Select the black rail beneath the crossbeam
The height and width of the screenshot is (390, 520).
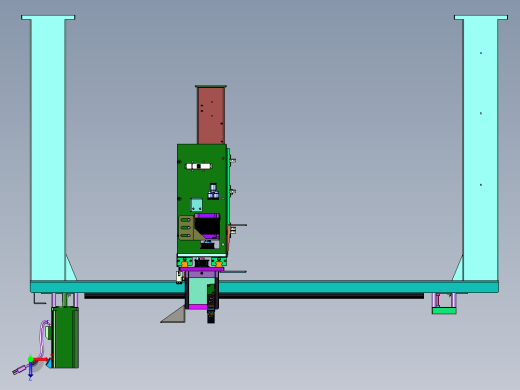(254, 296)
